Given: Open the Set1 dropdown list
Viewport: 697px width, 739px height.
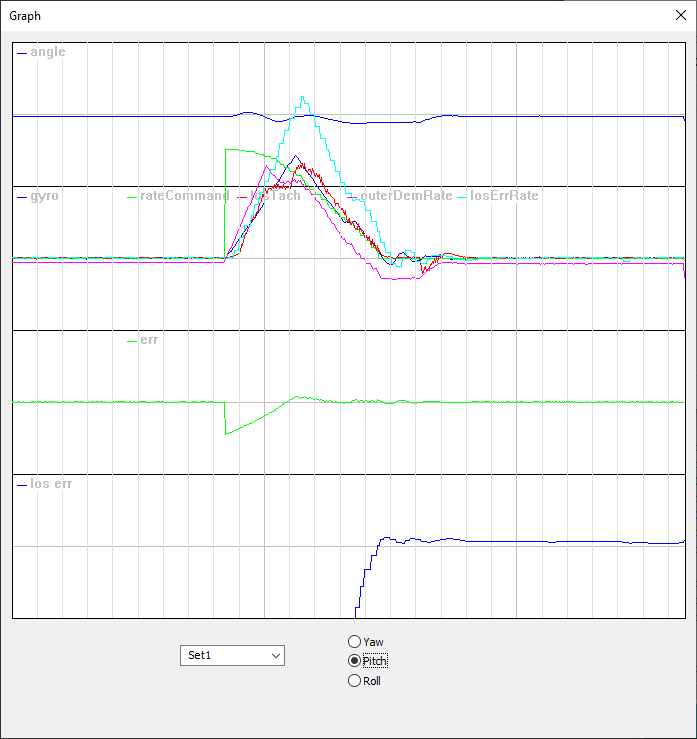Looking at the screenshot, I should pyautogui.click(x=233, y=655).
